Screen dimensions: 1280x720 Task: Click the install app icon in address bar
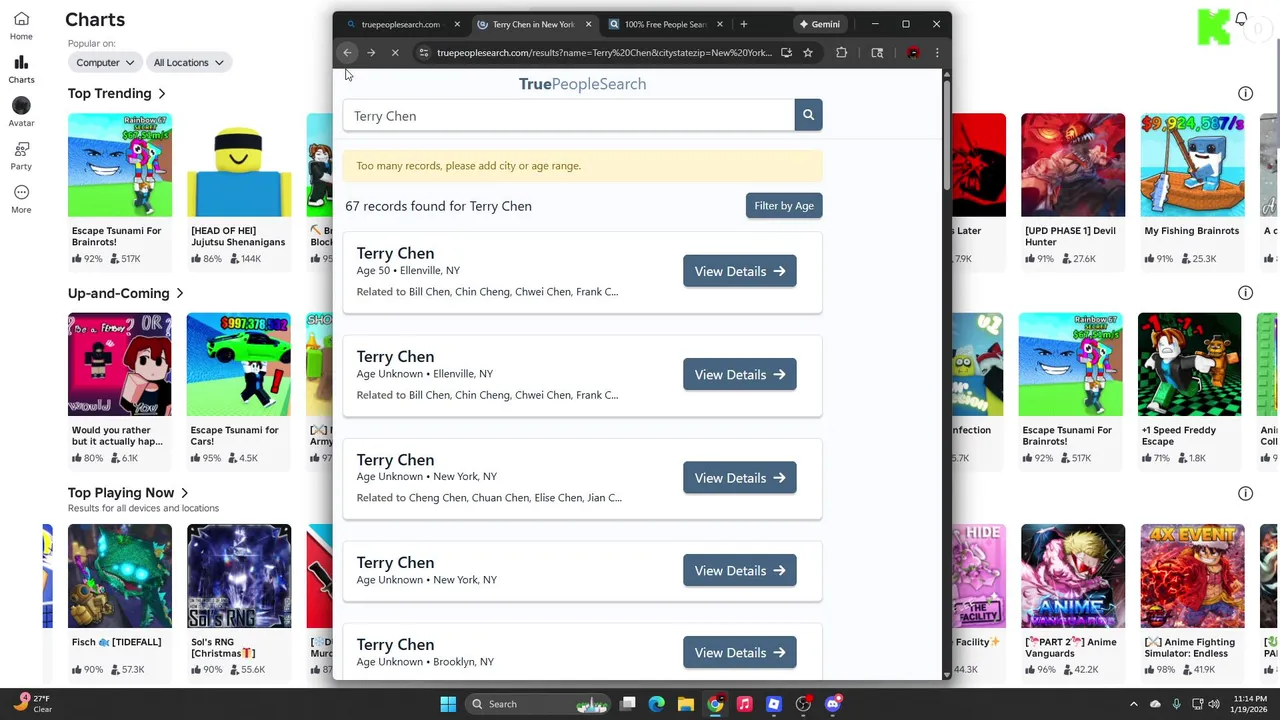pos(786,53)
